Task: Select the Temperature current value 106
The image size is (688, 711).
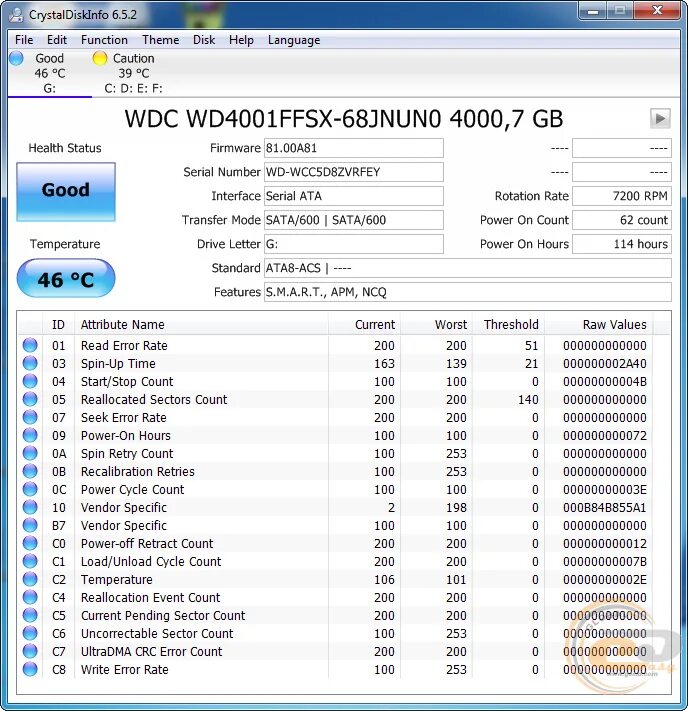Action: coord(384,580)
